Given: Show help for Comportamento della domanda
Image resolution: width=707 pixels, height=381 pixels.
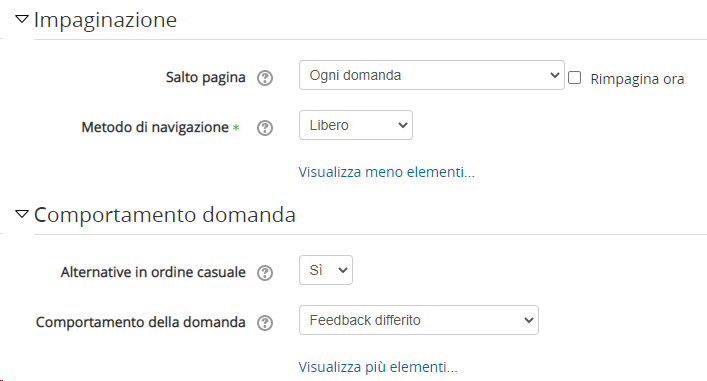Looking at the screenshot, I should coord(265,323).
